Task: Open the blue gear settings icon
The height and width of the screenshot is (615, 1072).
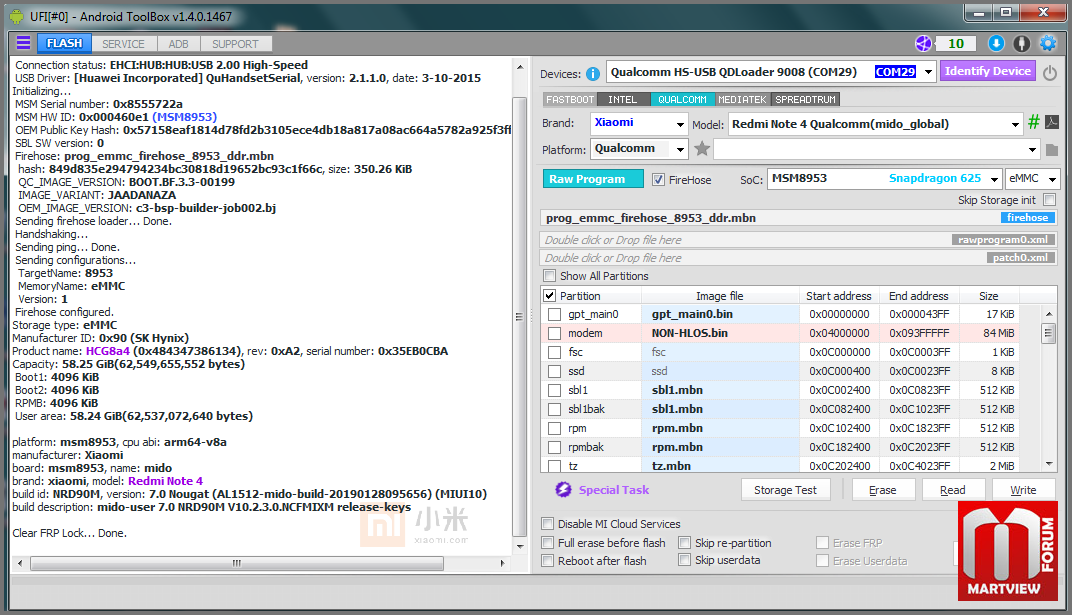Action: point(1048,43)
